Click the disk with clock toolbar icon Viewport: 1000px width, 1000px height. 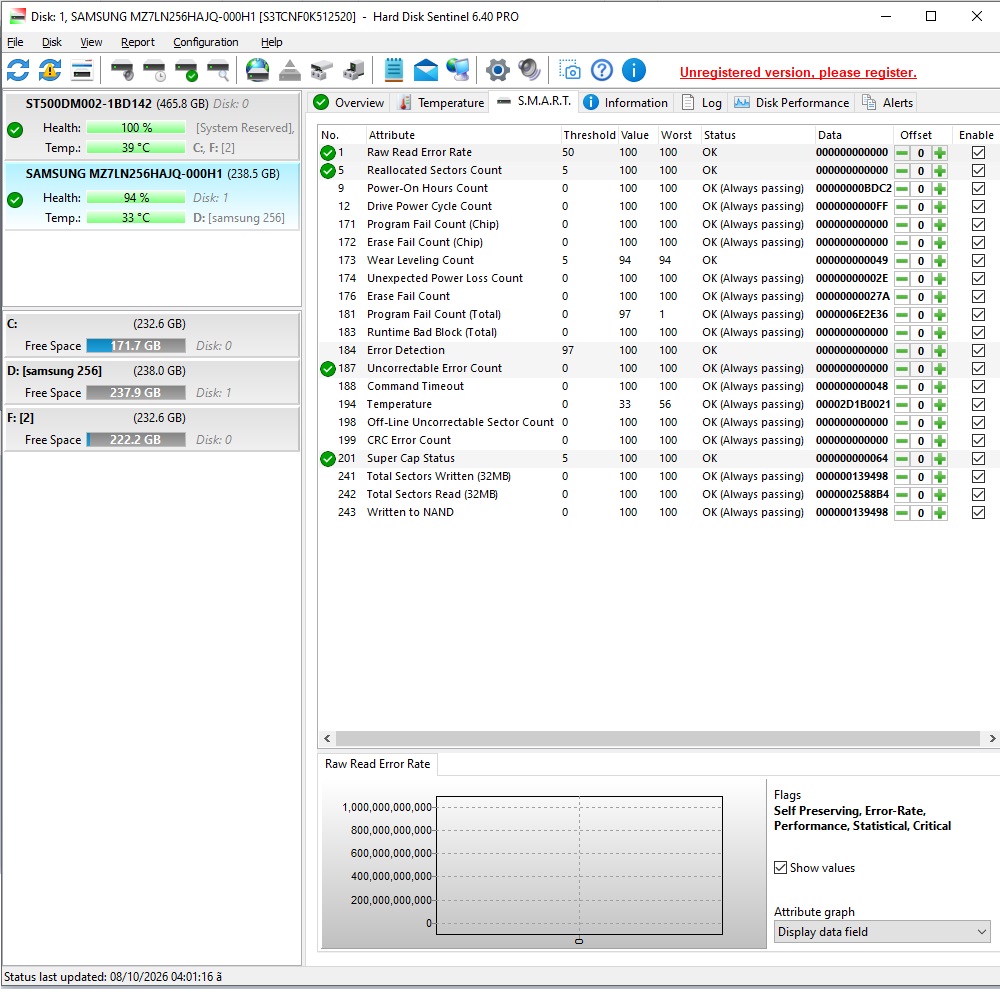(x=154, y=70)
